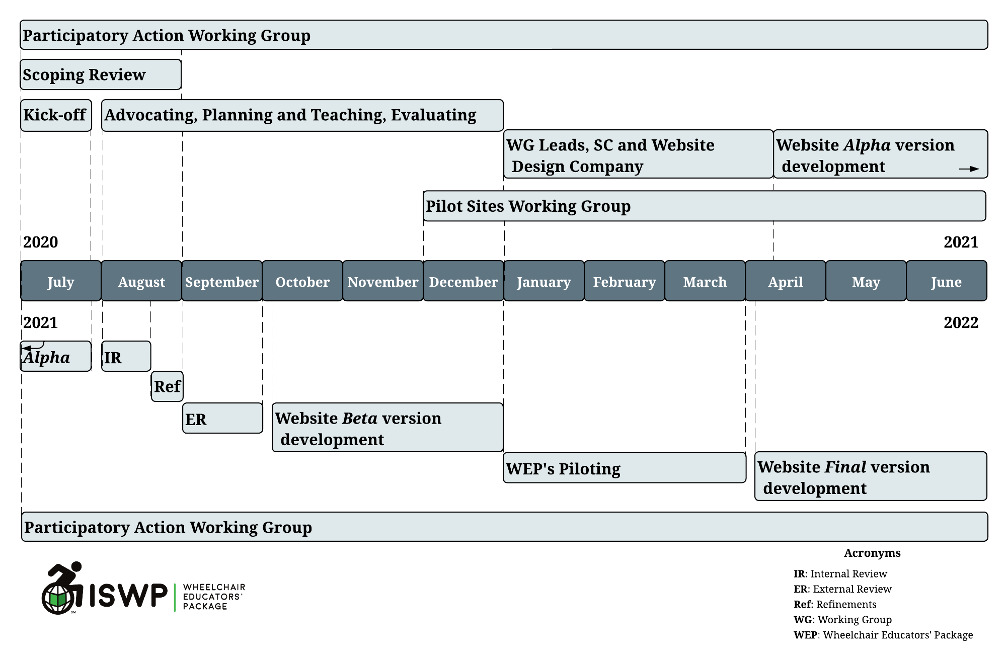1008x664 pixels.
Task: Click the July month block
Action: 61,281
